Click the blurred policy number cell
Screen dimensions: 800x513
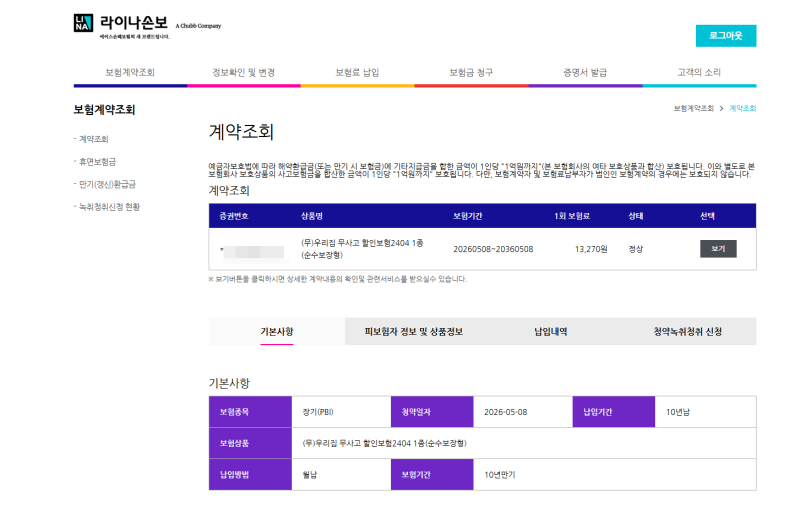click(254, 252)
